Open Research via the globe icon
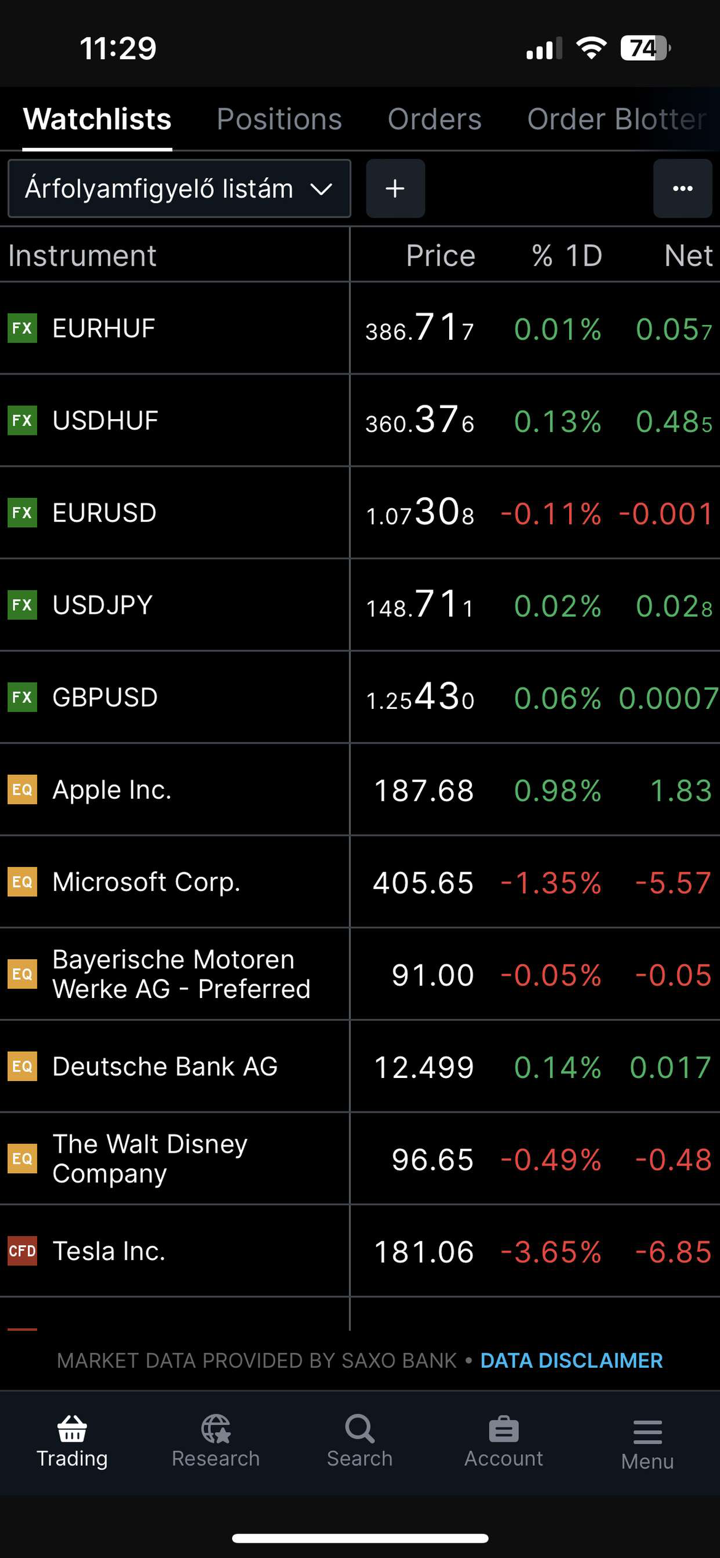Image resolution: width=720 pixels, height=1558 pixels. 215,1429
